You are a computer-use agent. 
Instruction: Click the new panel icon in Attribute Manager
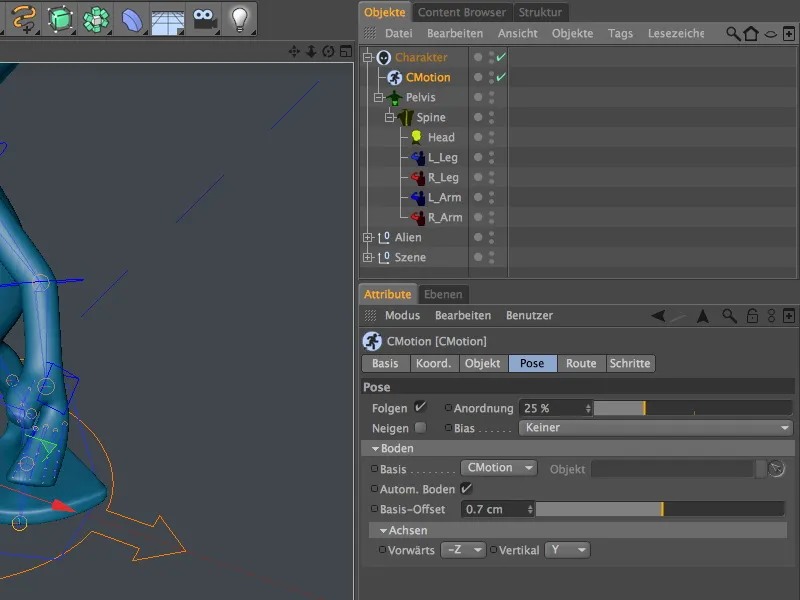[x=789, y=316]
